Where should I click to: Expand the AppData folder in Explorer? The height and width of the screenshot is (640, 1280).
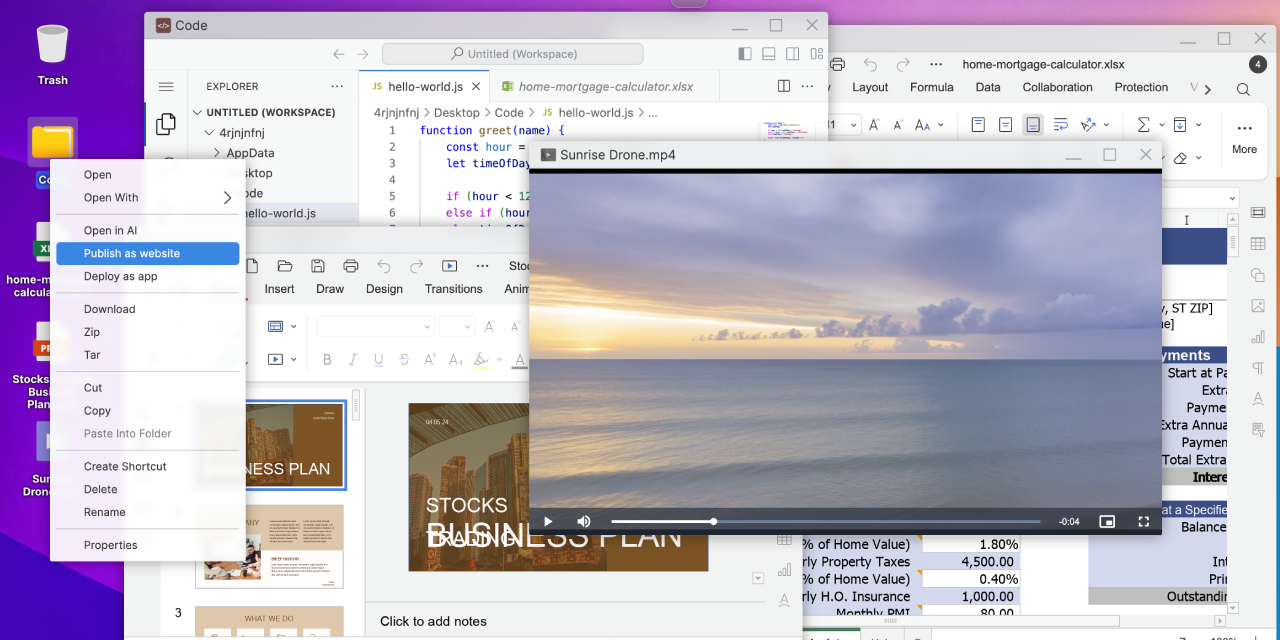(250, 153)
